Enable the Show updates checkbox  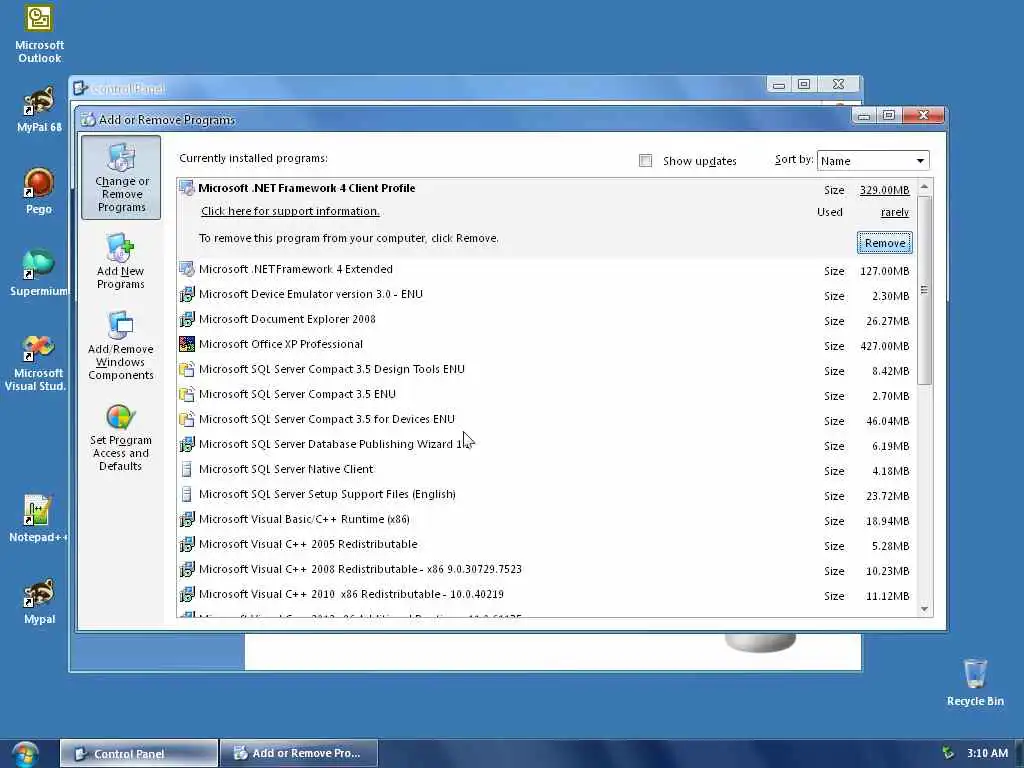click(x=645, y=161)
